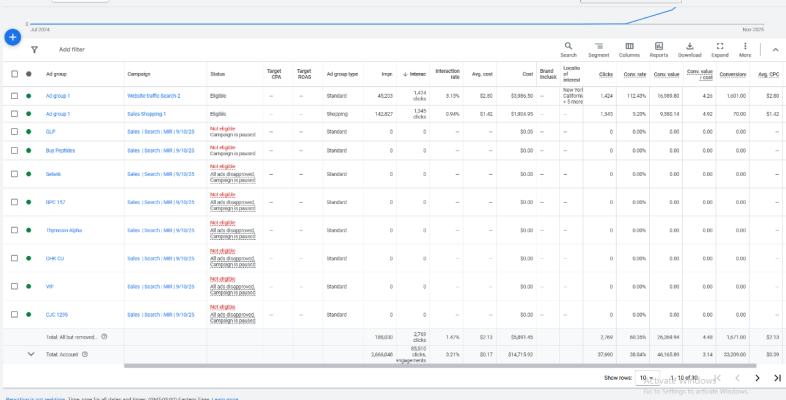The image size is (786, 400).
Task: Click the Add filter field
Action: pos(72,50)
